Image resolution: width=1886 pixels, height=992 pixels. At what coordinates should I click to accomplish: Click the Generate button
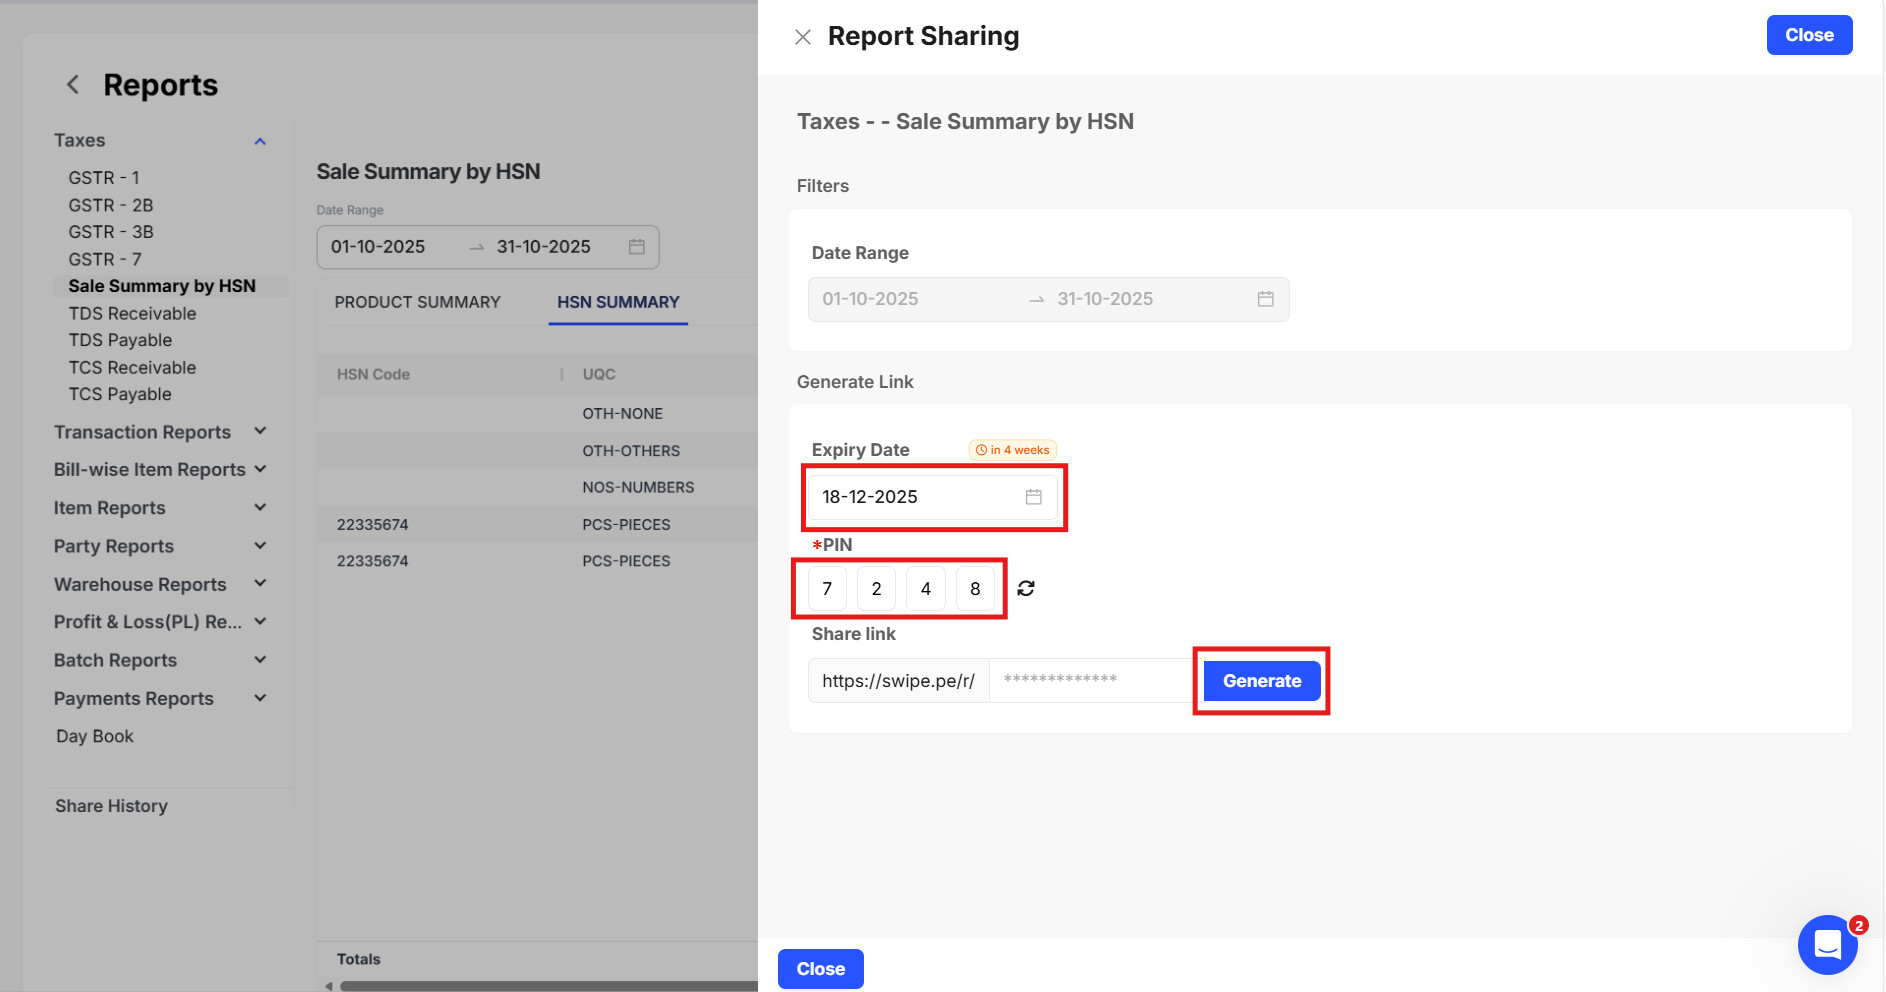[1261, 681]
